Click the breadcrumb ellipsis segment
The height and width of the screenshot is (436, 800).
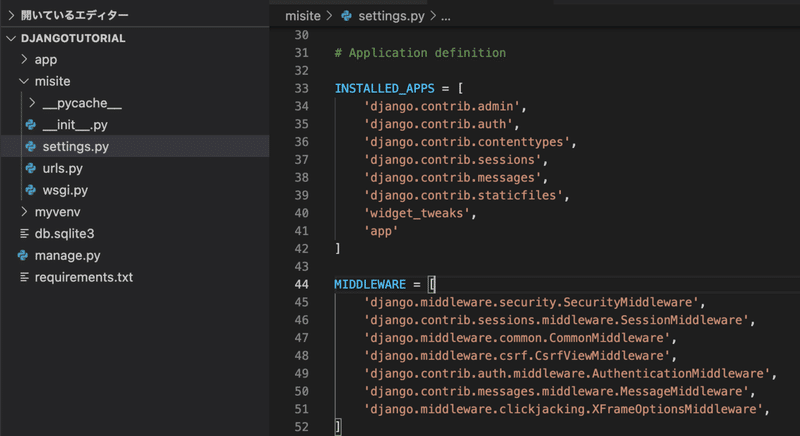tap(446, 16)
